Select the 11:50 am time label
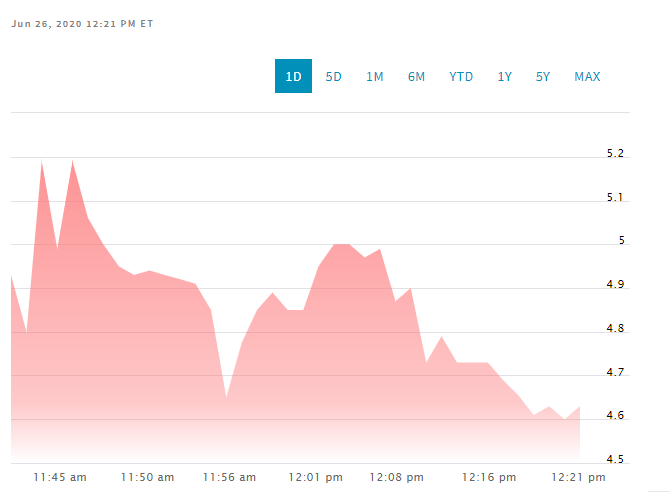The image size is (670, 497). [147, 477]
